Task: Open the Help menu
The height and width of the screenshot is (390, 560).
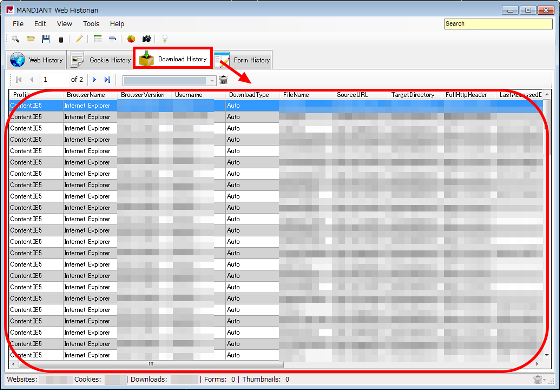Action: [x=117, y=24]
